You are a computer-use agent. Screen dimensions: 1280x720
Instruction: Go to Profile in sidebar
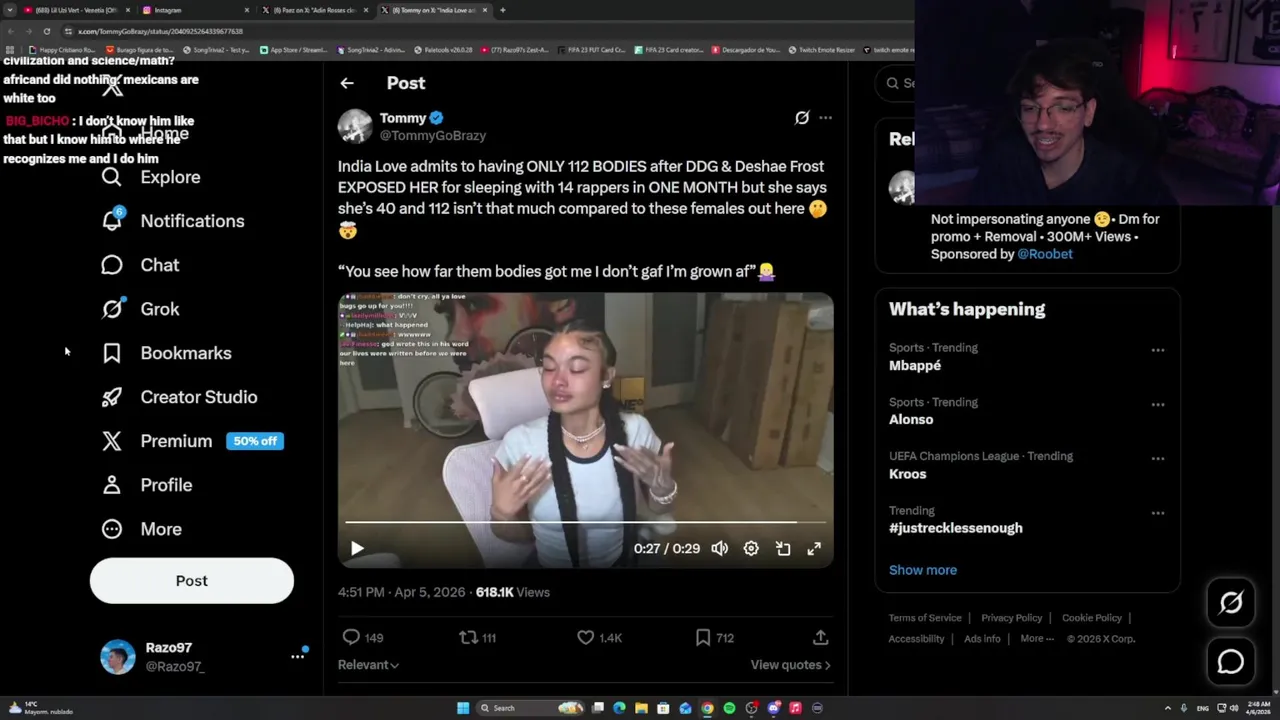[x=146, y=485]
